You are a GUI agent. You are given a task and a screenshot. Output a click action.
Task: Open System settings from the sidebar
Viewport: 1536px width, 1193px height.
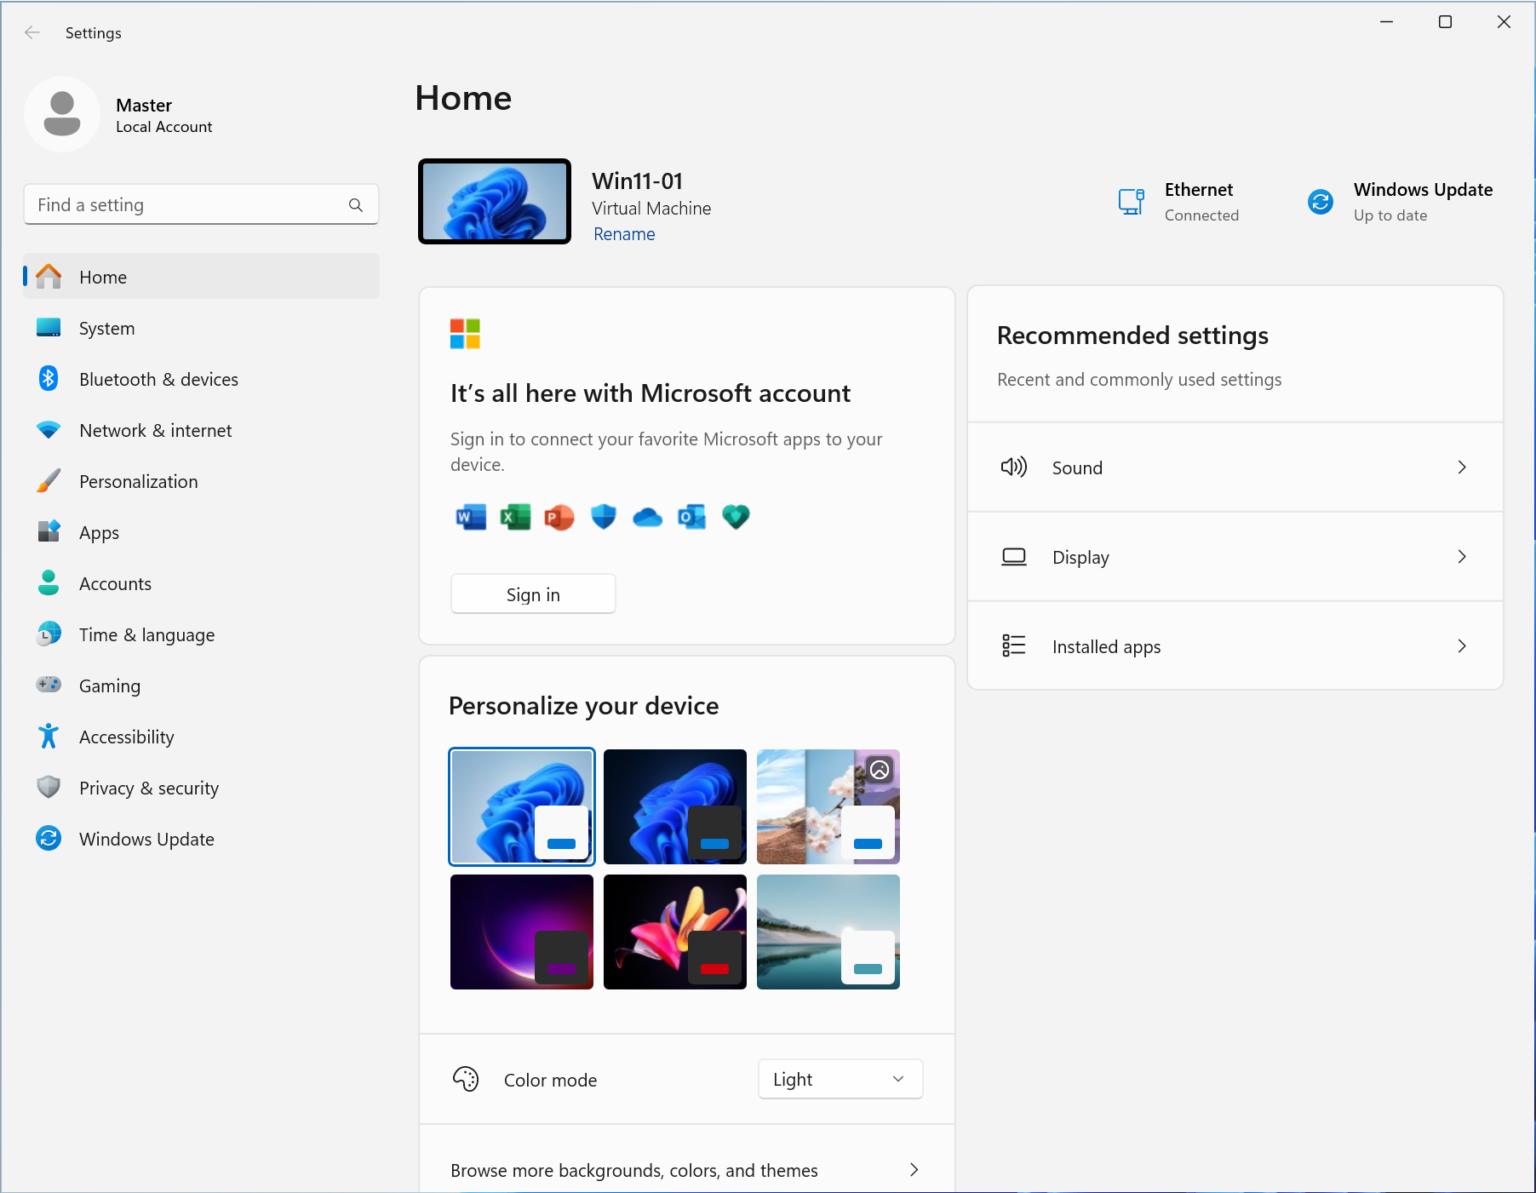point(106,328)
